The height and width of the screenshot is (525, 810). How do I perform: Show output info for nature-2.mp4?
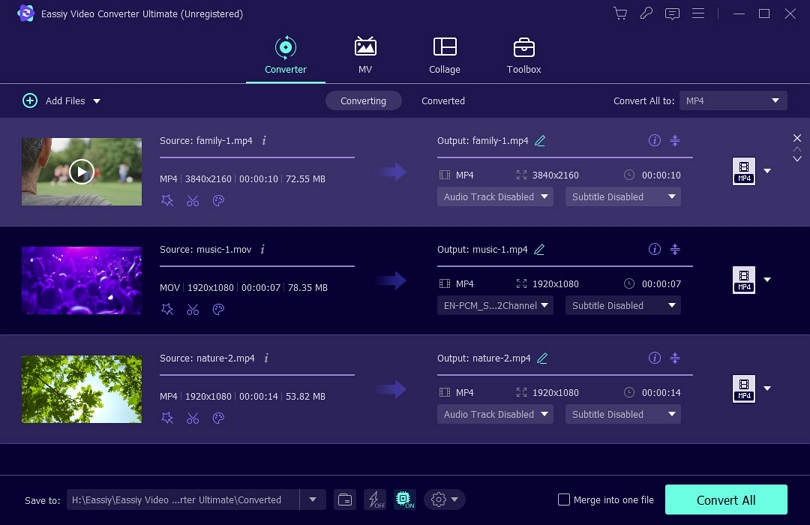point(654,358)
